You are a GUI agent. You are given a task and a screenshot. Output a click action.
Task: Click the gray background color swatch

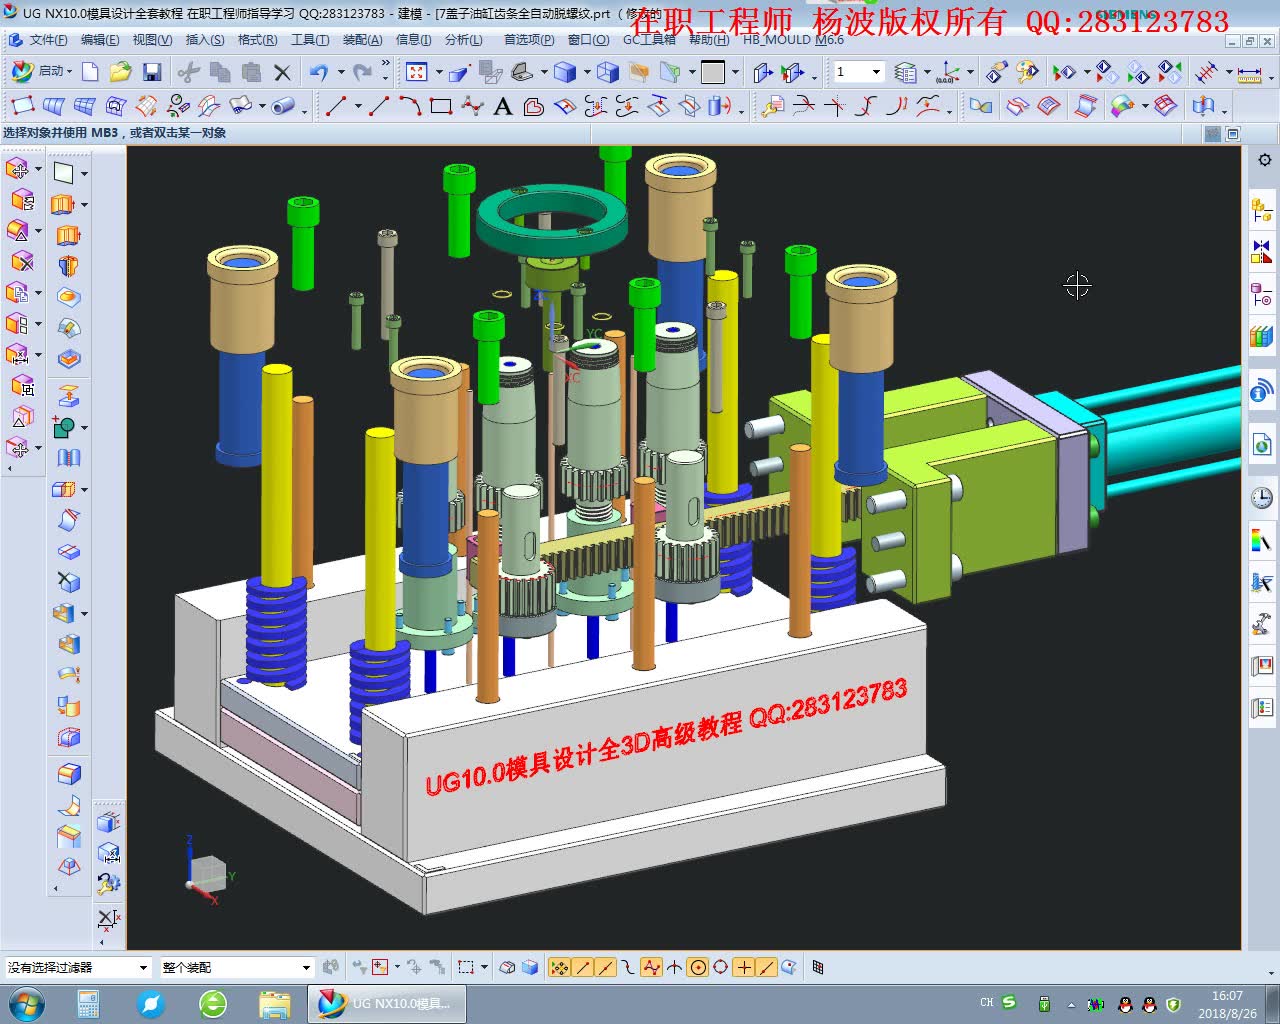click(x=713, y=72)
